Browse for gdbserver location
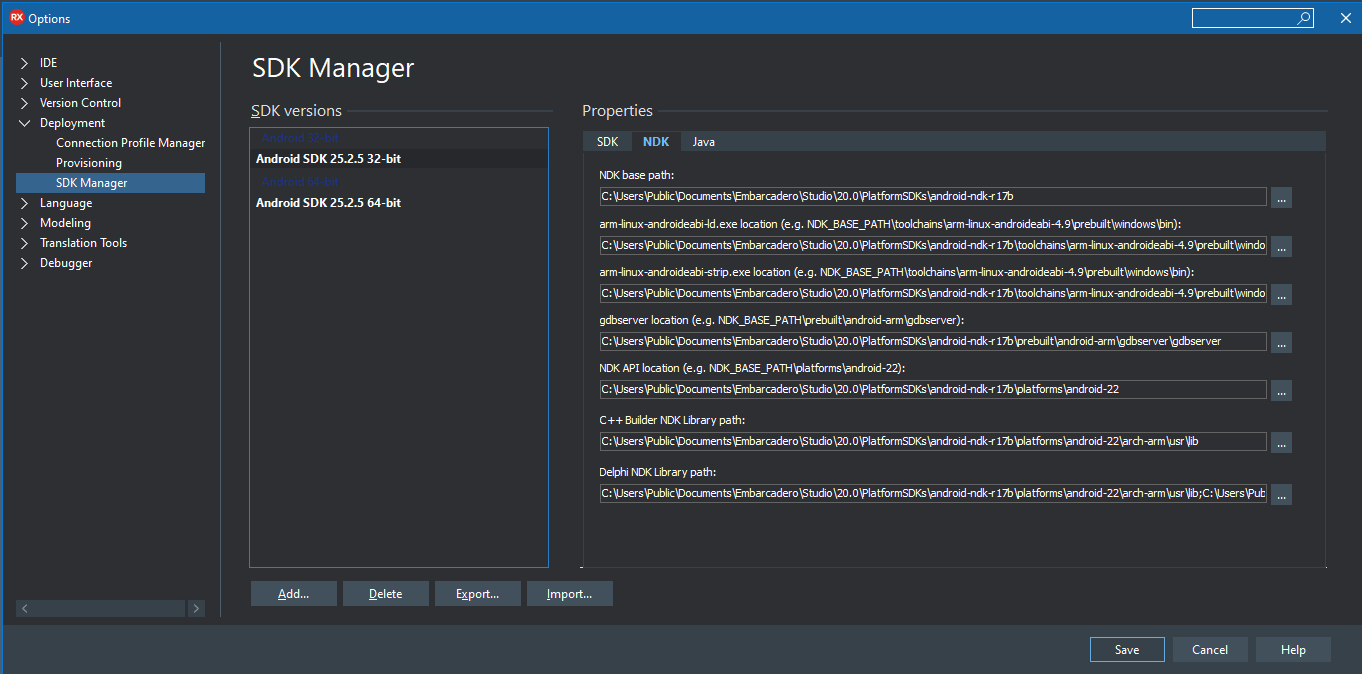1362x674 pixels. coord(1282,342)
